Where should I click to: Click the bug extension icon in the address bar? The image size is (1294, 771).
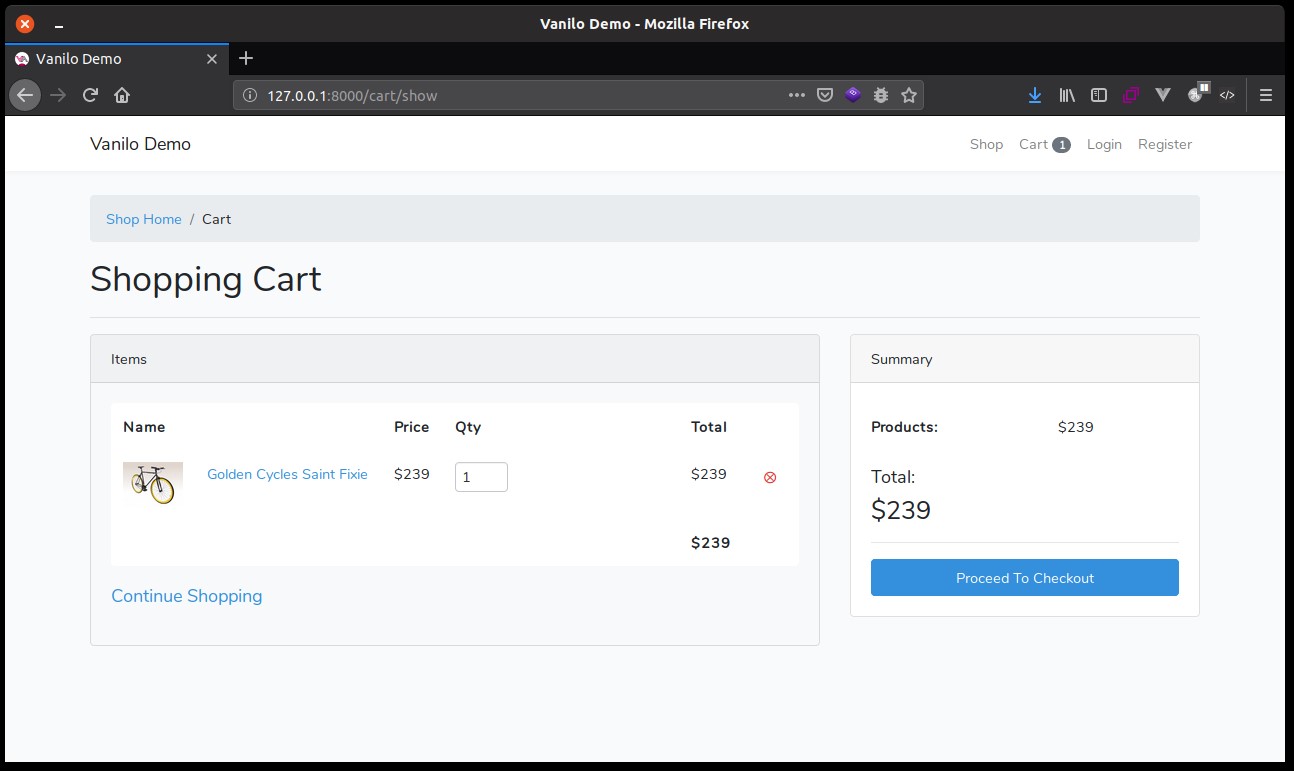point(880,95)
